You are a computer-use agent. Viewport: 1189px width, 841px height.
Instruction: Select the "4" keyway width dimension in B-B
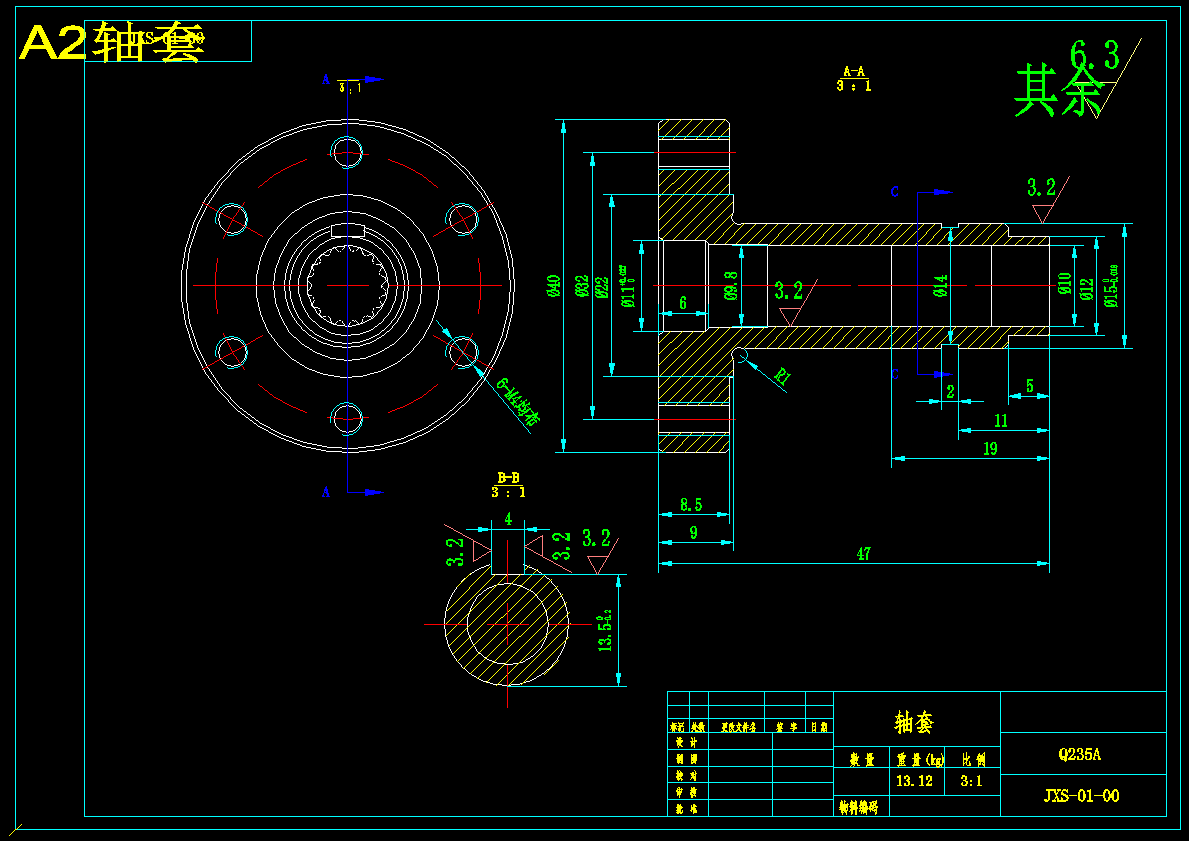(x=508, y=519)
